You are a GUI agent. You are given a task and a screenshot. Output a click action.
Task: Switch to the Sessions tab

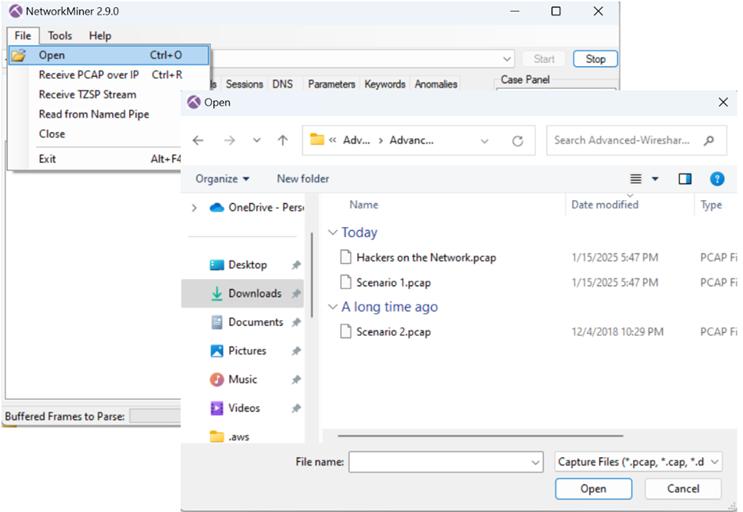[x=244, y=84]
